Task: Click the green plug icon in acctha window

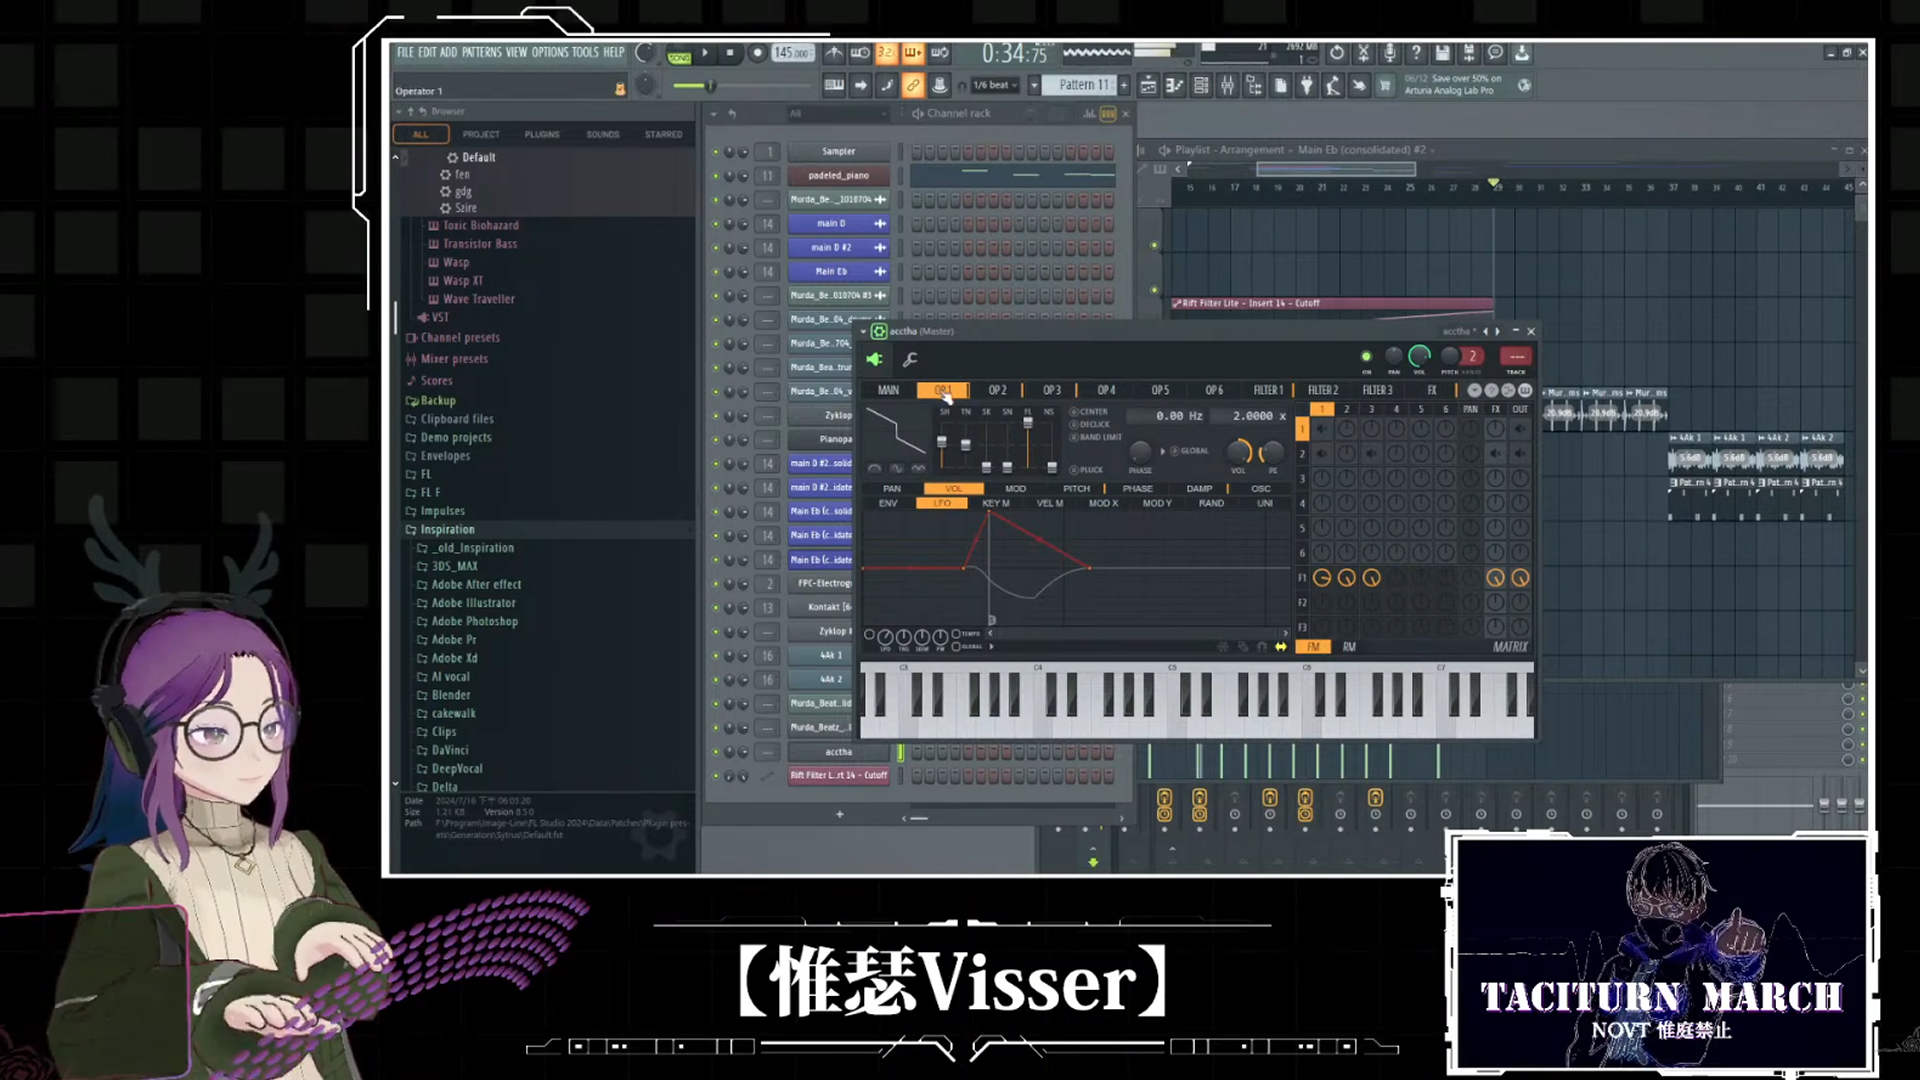Action: tap(875, 359)
